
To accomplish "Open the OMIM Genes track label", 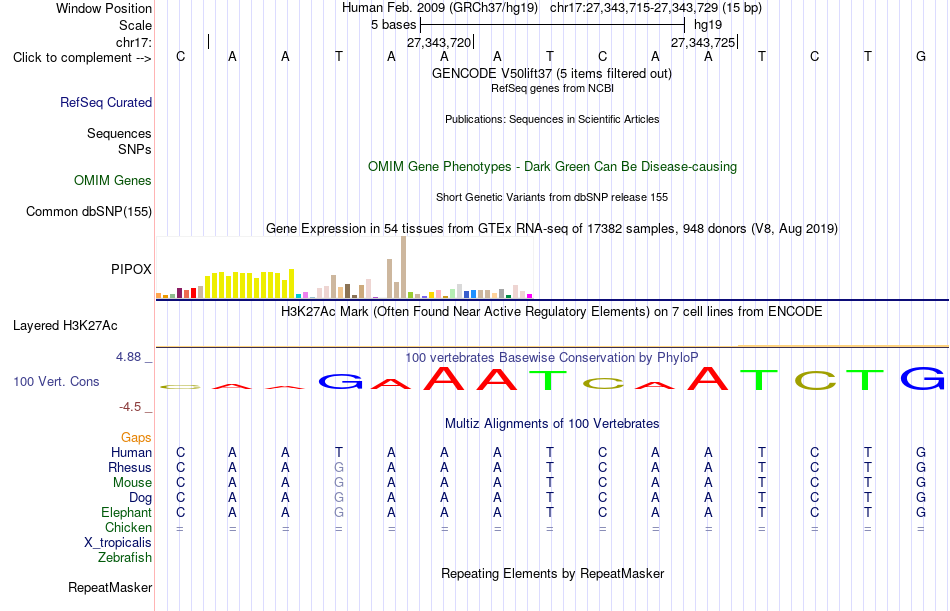I will click(113, 181).
